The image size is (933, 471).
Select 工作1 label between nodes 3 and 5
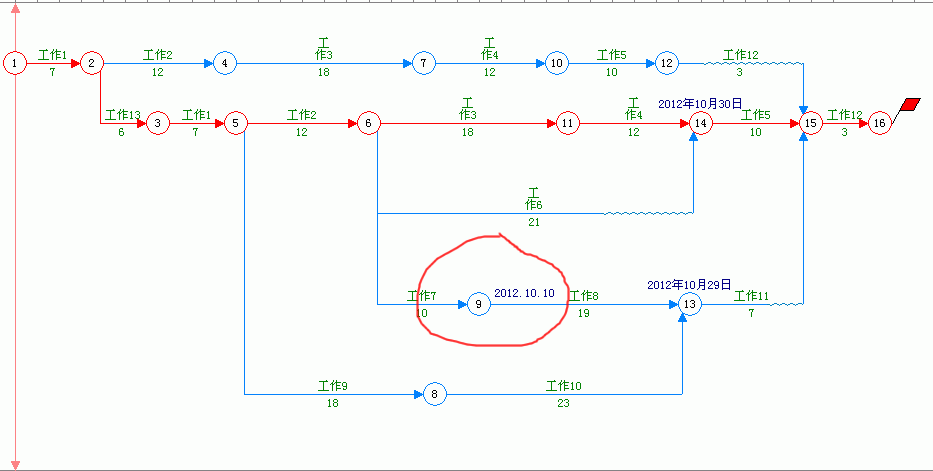pyautogui.click(x=196, y=114)
